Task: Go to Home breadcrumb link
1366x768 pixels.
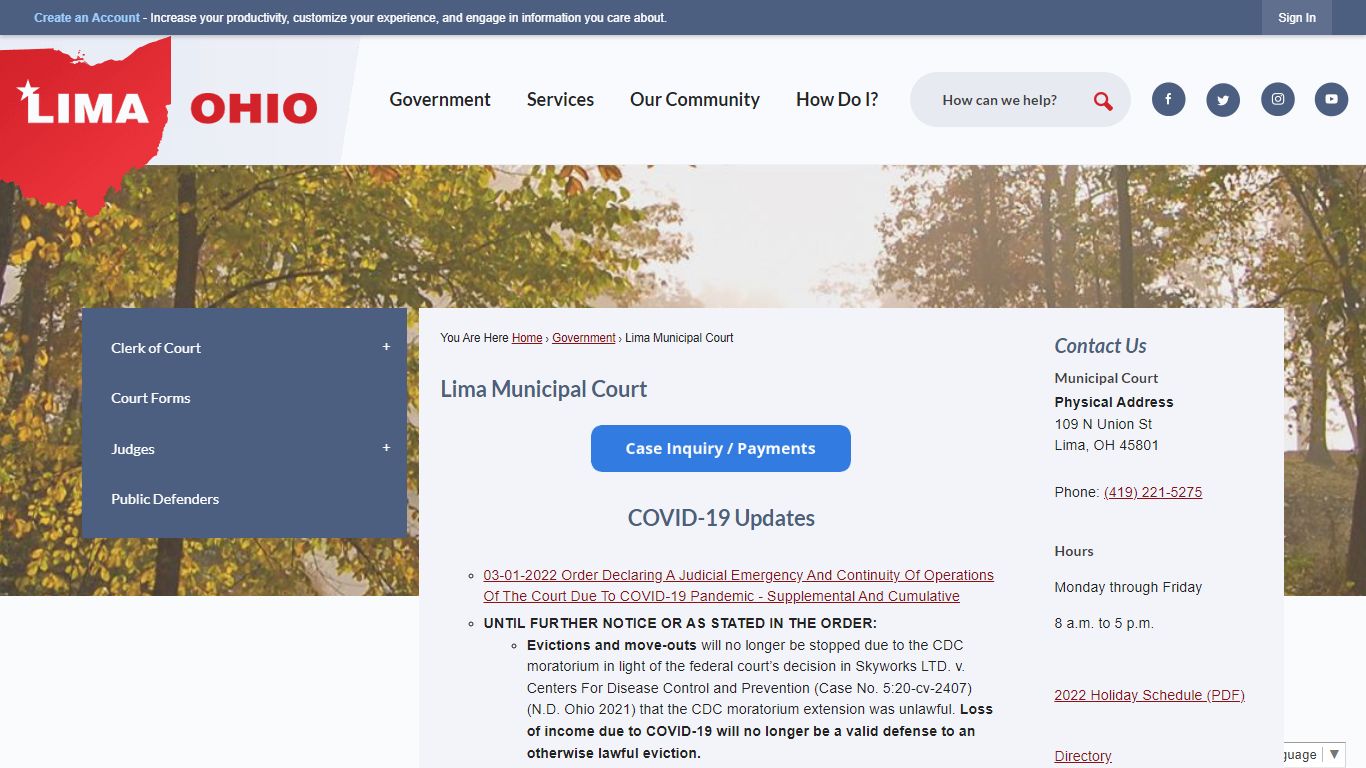Action: [527, 338]
